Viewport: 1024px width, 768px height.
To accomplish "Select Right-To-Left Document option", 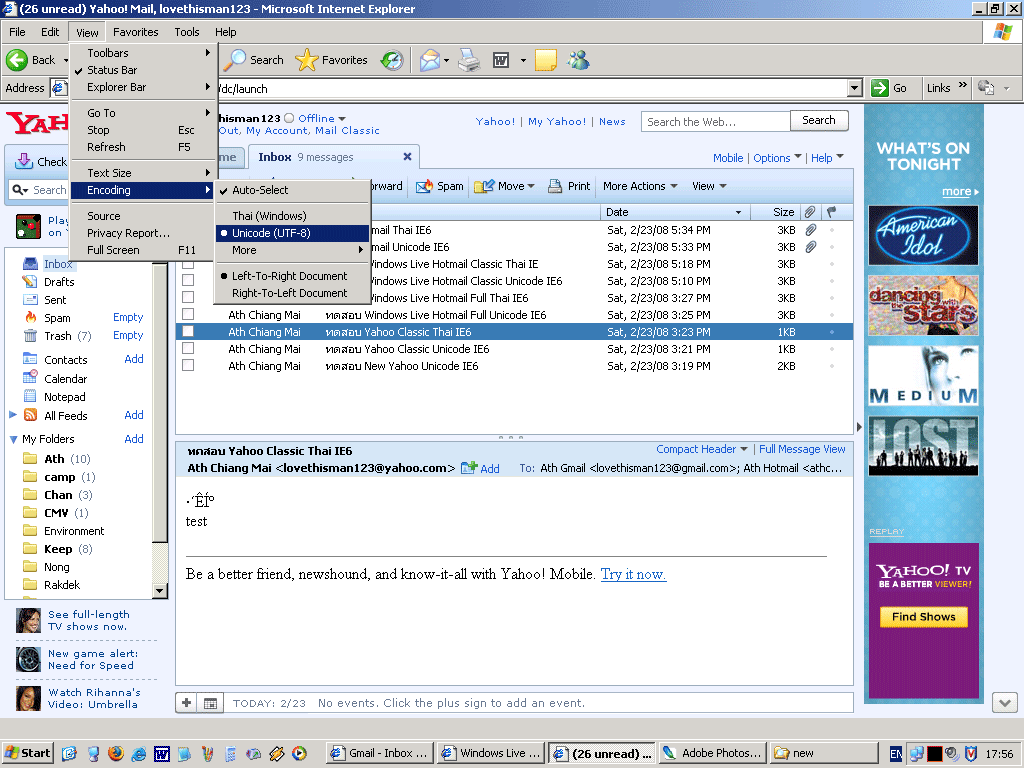I will pyautogui.click(x=292, y=293).
